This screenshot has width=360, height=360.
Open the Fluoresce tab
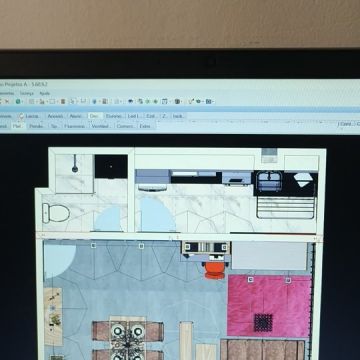click(75, 126)
